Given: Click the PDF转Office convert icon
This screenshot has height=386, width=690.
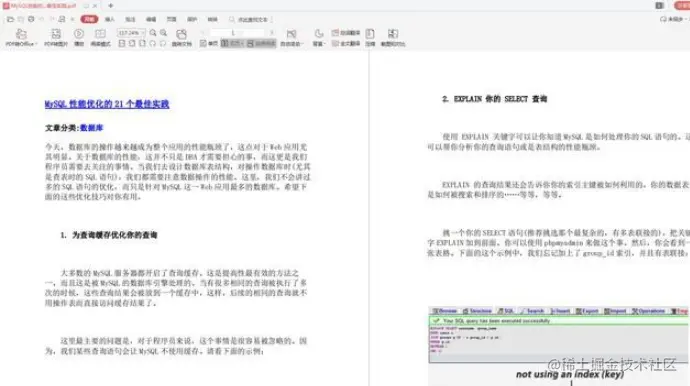Looking at the screenshot, I should (x=21, y=34).
